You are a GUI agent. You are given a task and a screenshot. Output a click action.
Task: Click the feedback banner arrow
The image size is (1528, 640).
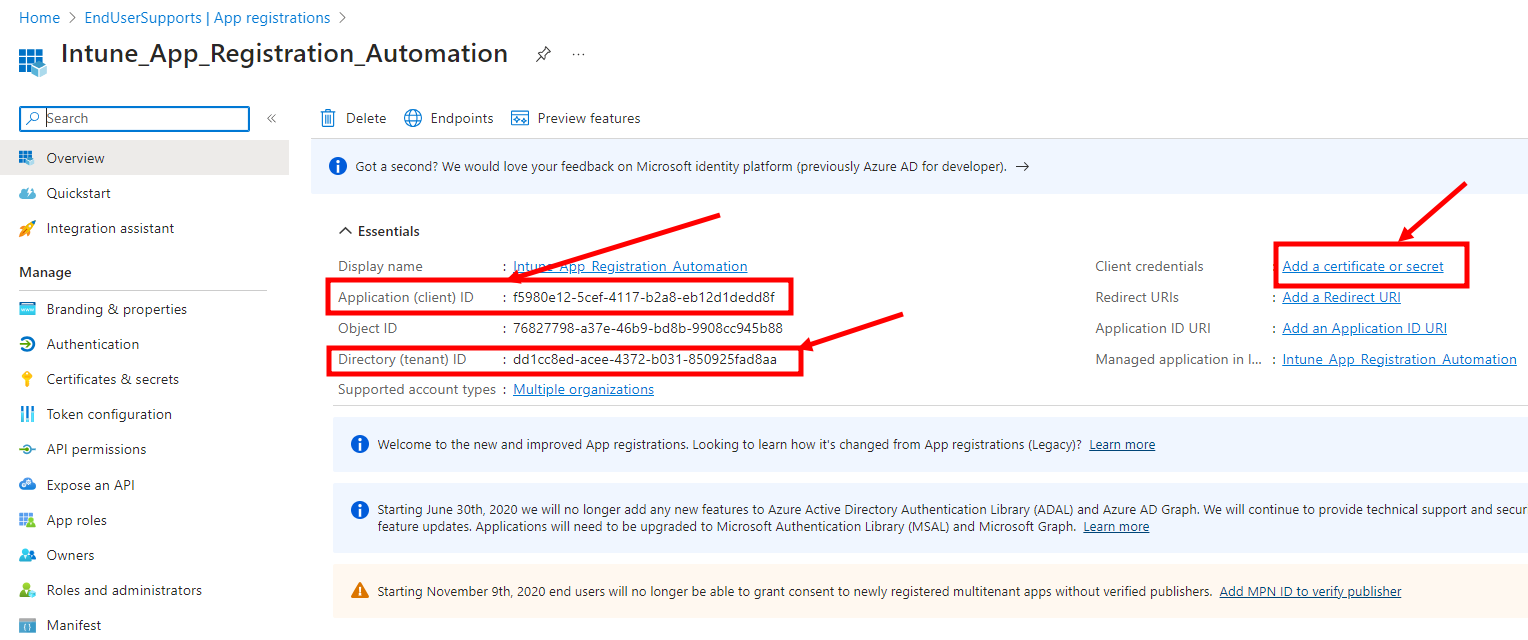point(1022,167)
